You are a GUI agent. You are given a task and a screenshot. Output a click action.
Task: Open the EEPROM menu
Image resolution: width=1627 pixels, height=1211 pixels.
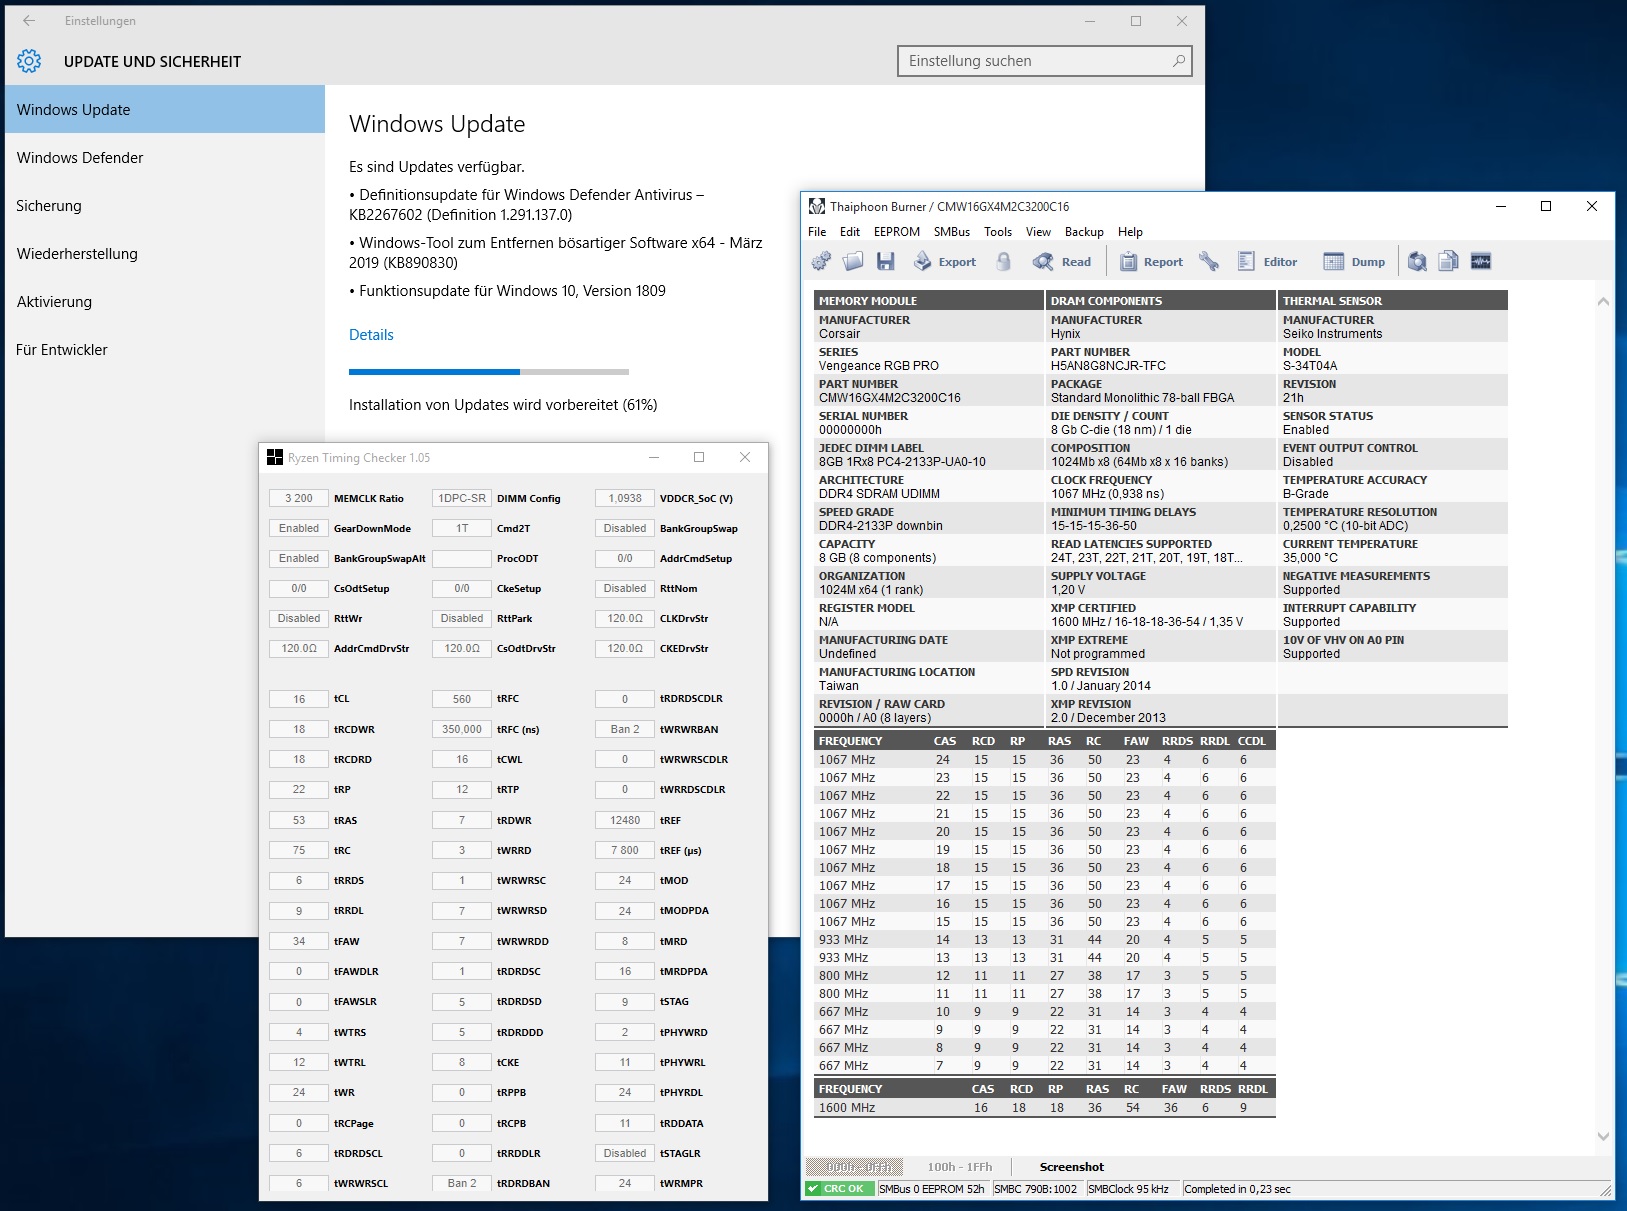pos(897,232)
